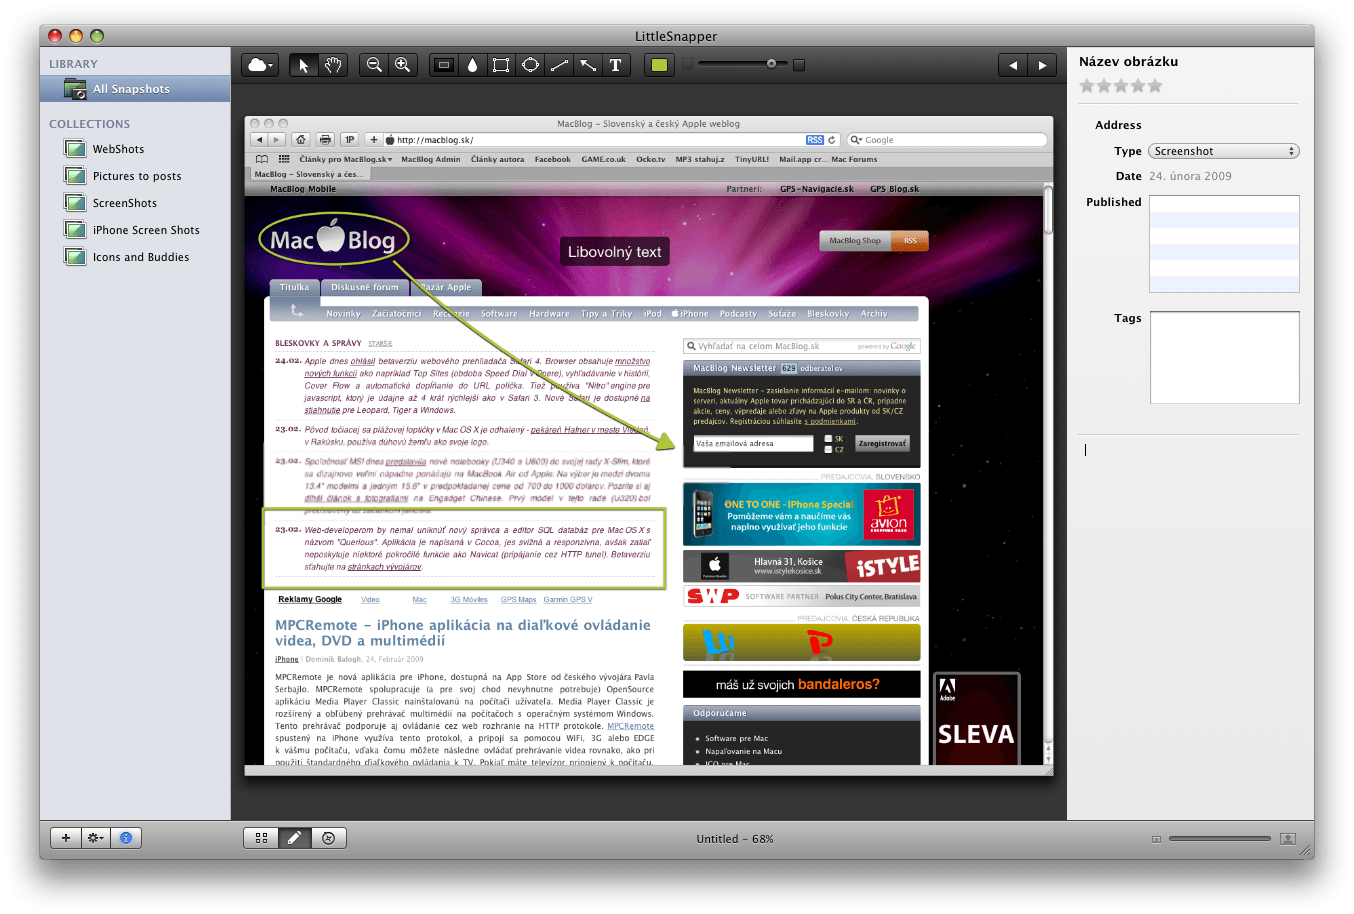Open Pictures to posts collection
Image resolution: width=1354 pixels, height=914 pixels.
pyautogui.click(x=135, y=176)
